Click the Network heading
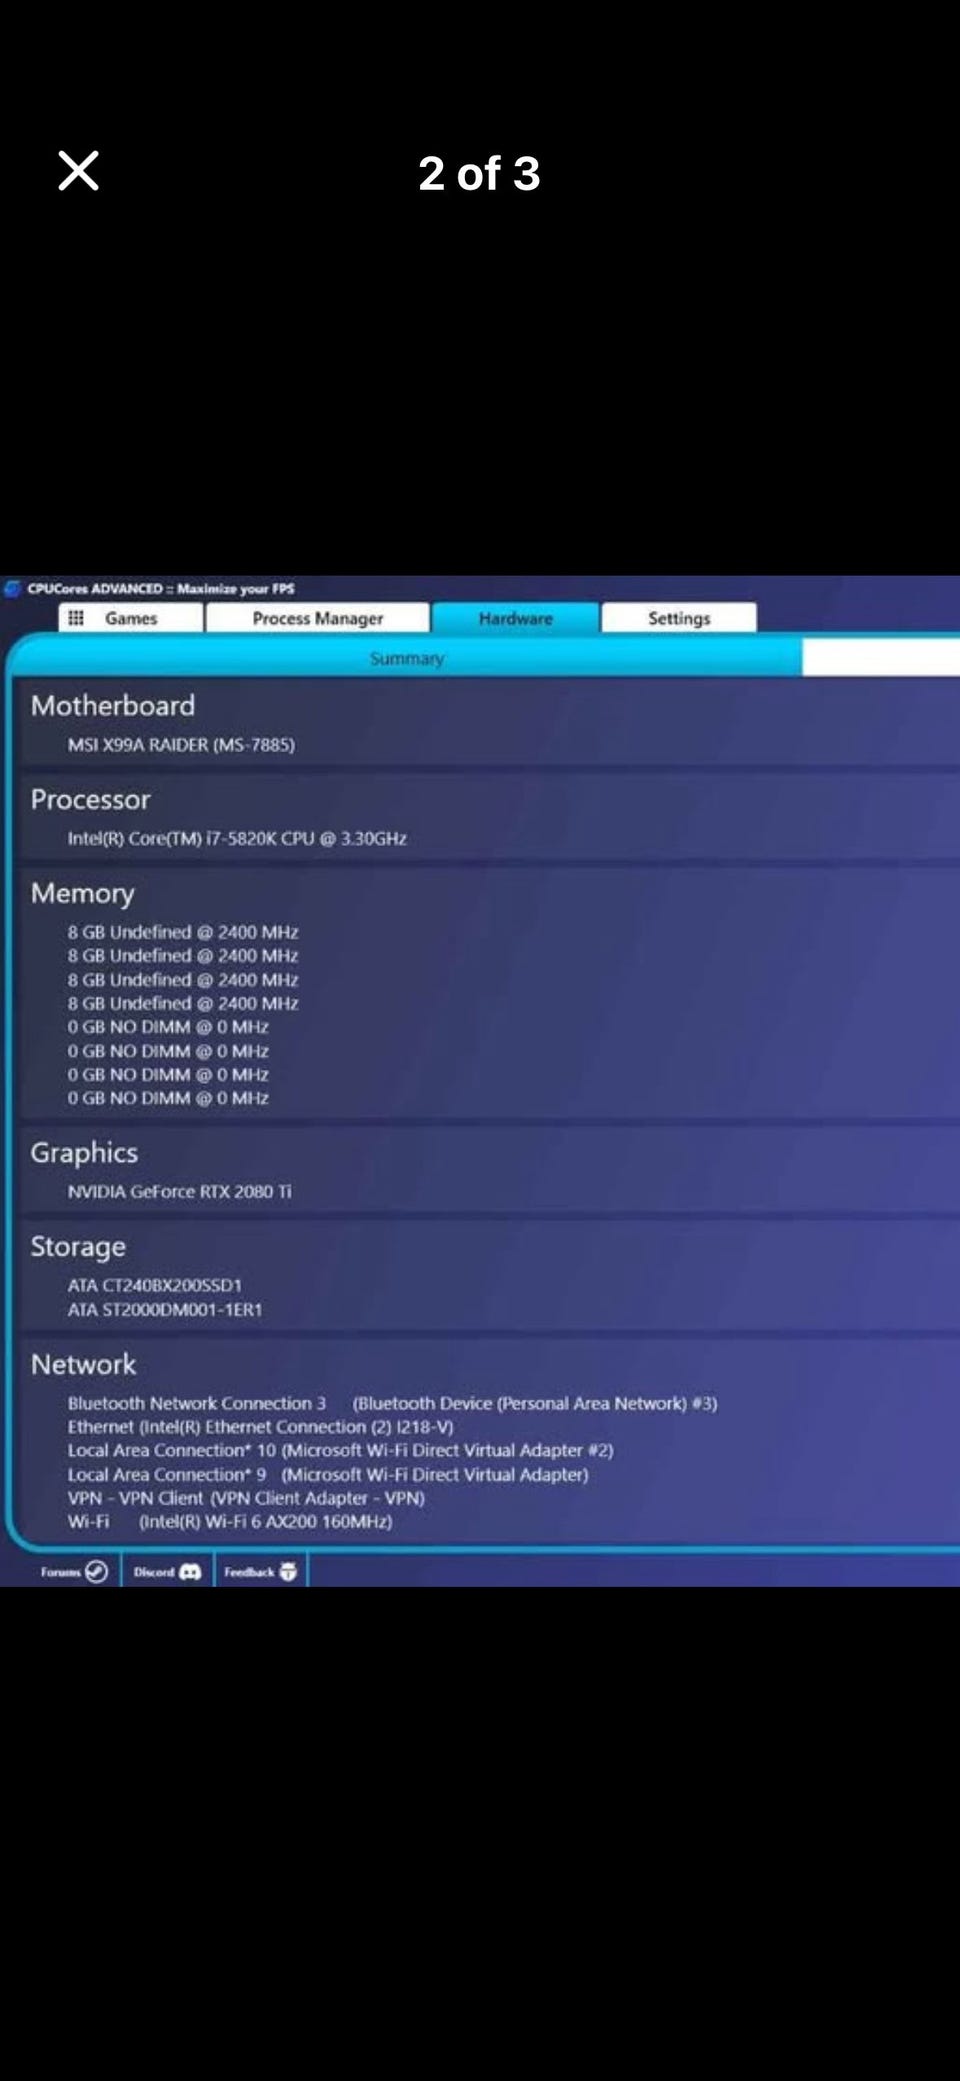 tap(83, 1364)
